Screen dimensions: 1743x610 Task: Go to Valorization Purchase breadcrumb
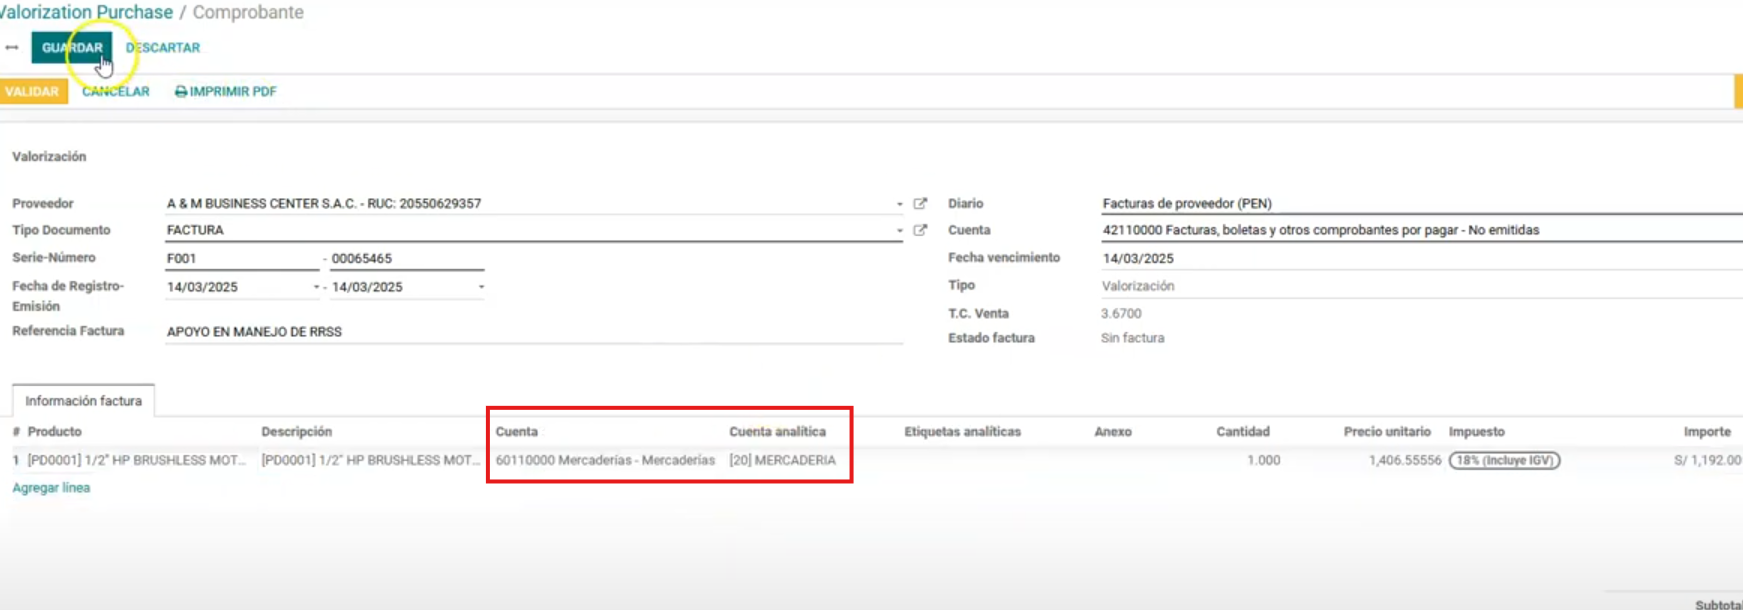(86, 12)
